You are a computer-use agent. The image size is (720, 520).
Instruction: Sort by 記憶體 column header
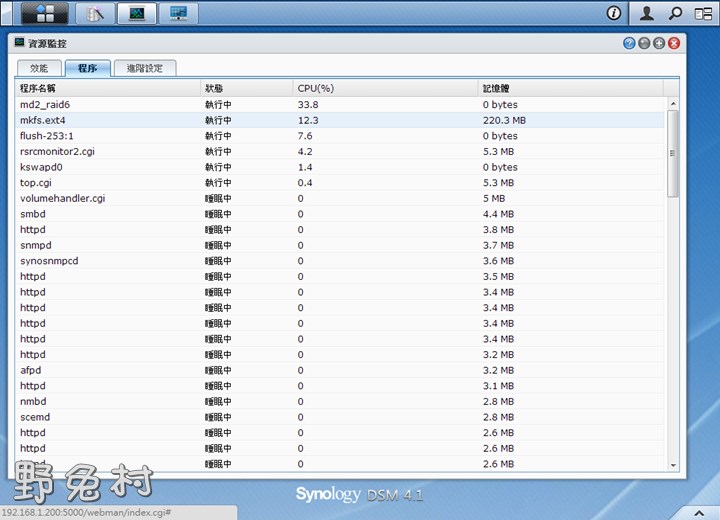(571, 88)
